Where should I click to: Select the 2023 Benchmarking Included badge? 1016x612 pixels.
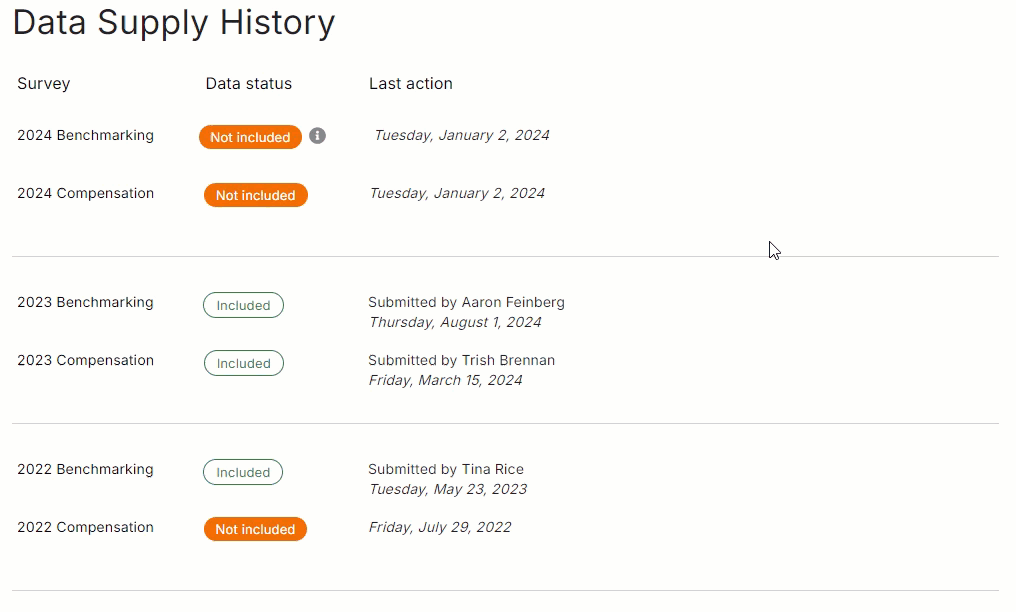(x=243, y=305)
